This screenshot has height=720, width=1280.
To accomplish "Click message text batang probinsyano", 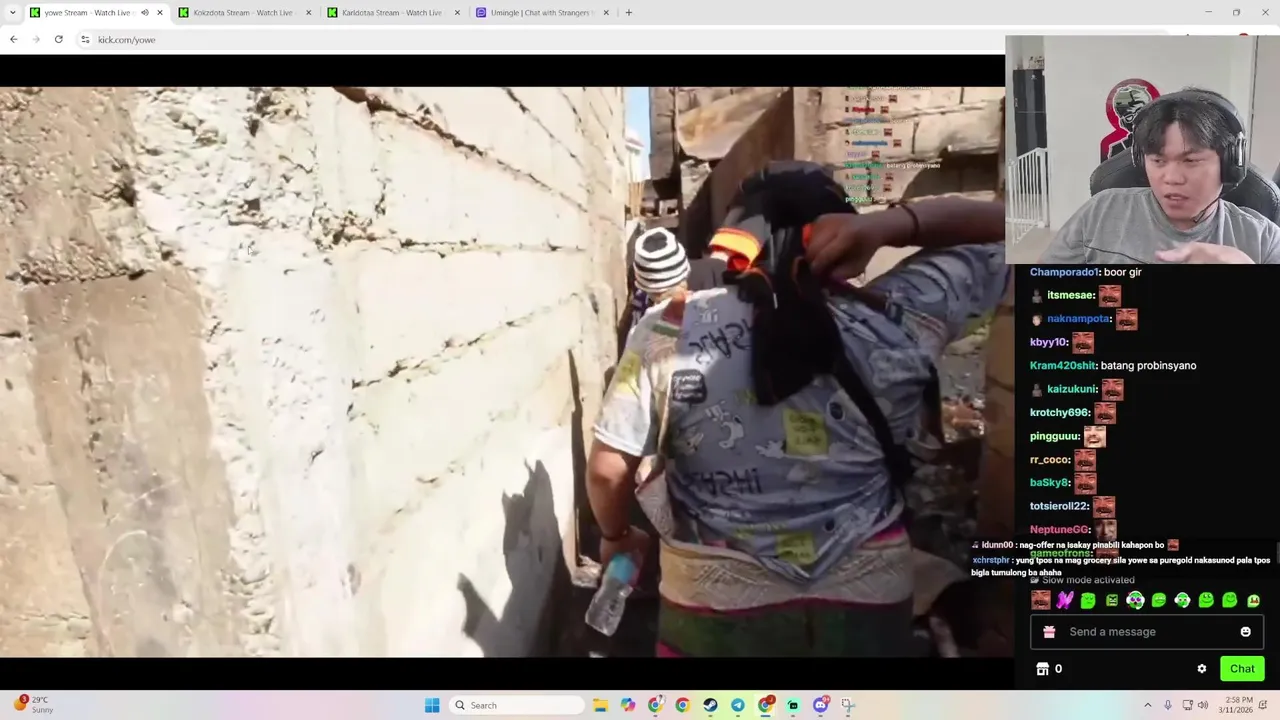I will tap(1148, 366).
